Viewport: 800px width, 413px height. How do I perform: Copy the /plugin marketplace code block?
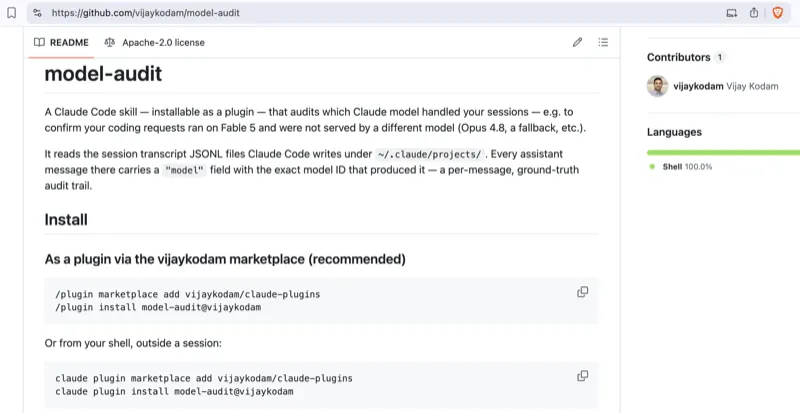(x=582, y=292)
